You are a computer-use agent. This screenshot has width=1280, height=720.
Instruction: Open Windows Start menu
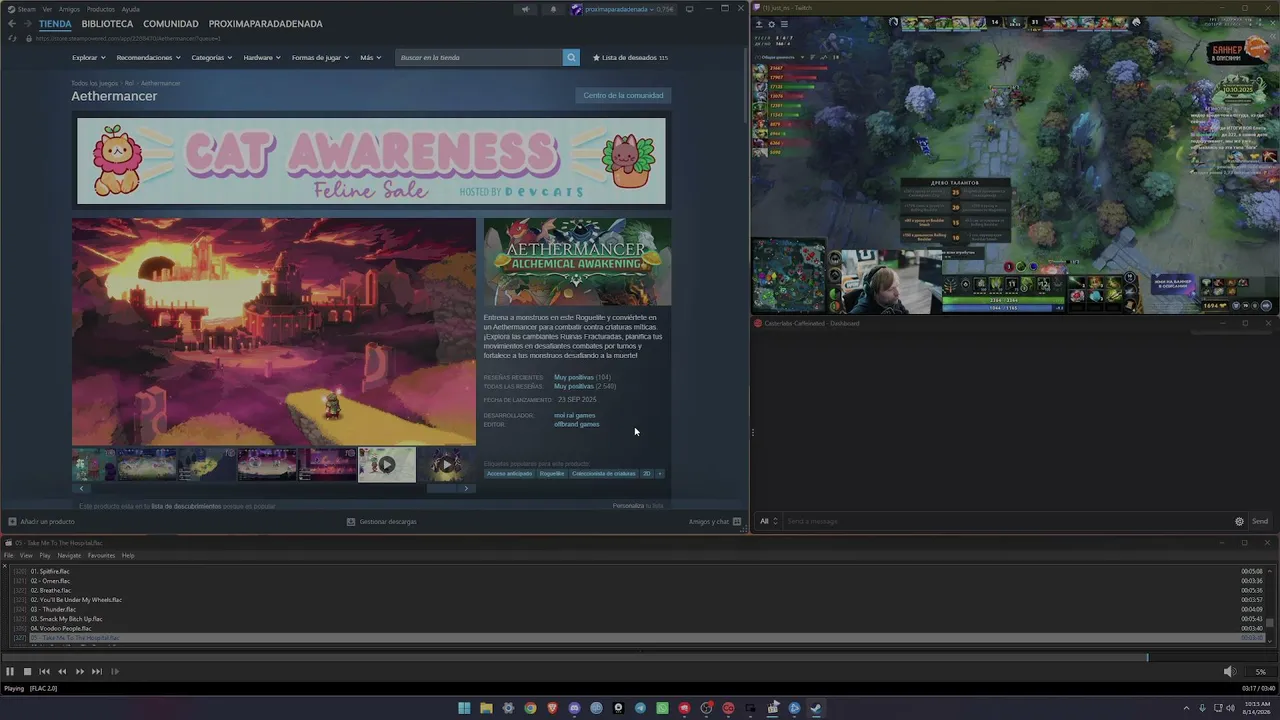point(464,708)
